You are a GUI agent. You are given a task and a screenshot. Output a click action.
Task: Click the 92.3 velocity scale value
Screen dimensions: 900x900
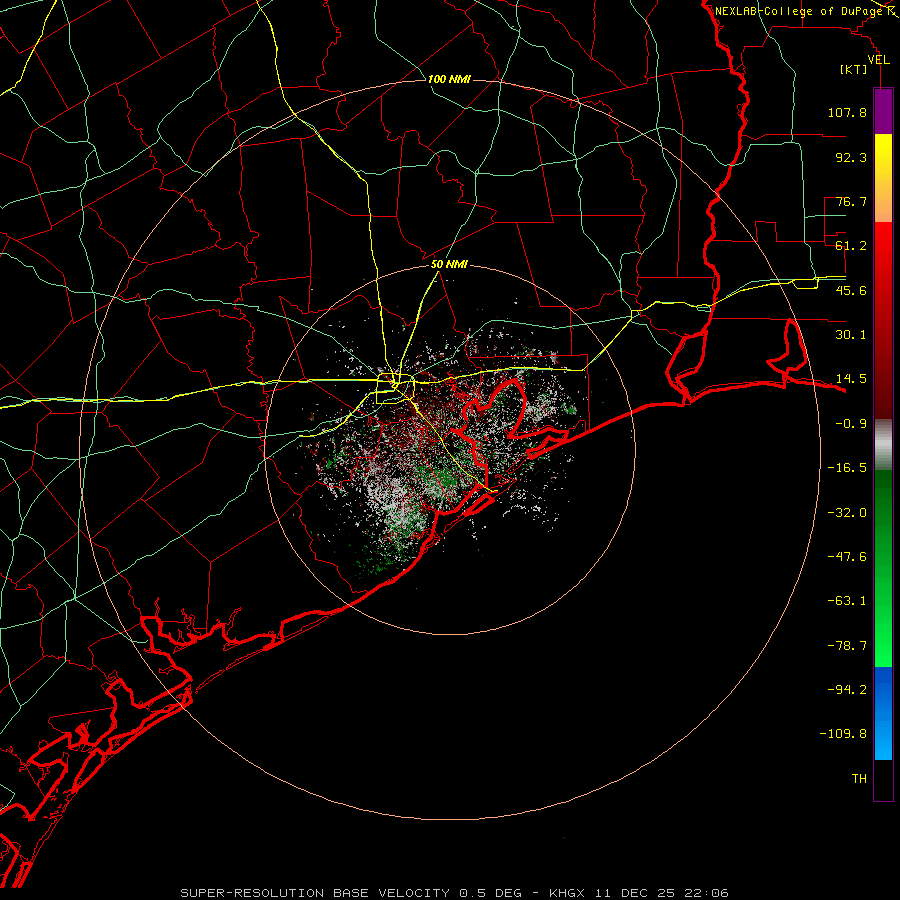tap(851, 157)
